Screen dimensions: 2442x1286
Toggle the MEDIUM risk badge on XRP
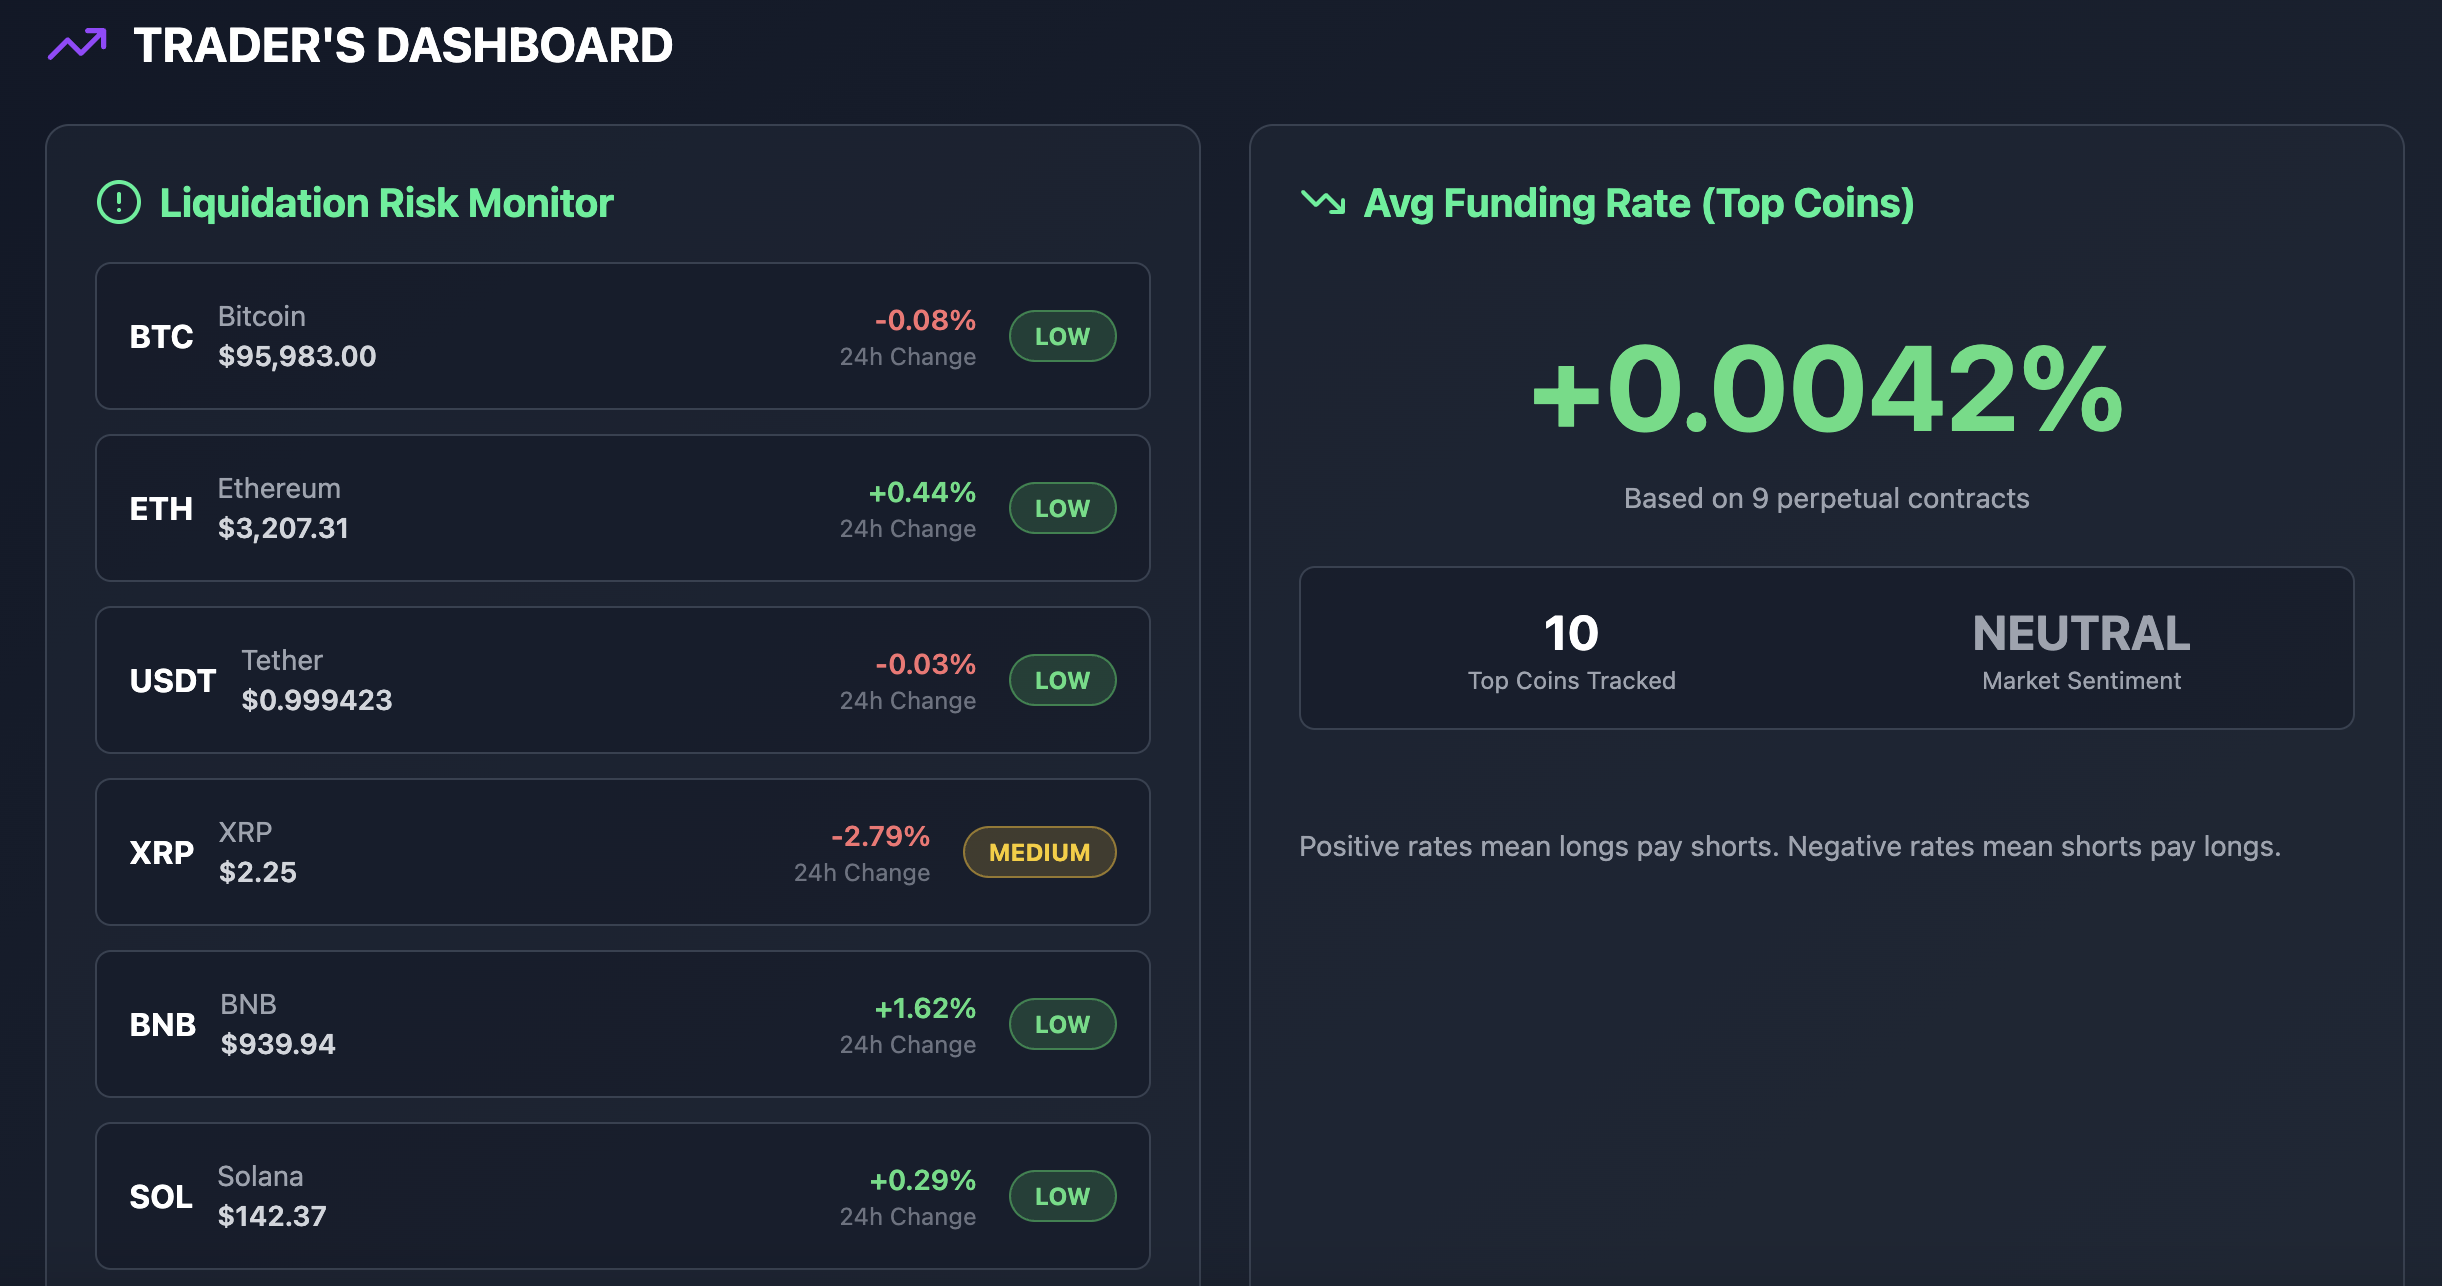point(1039,852)
